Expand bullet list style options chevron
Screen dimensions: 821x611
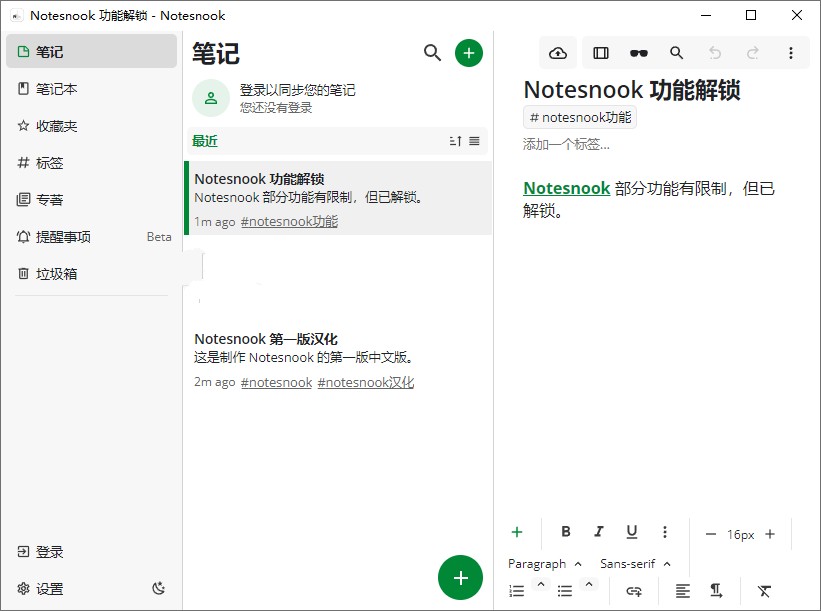(x=589, y=584)
